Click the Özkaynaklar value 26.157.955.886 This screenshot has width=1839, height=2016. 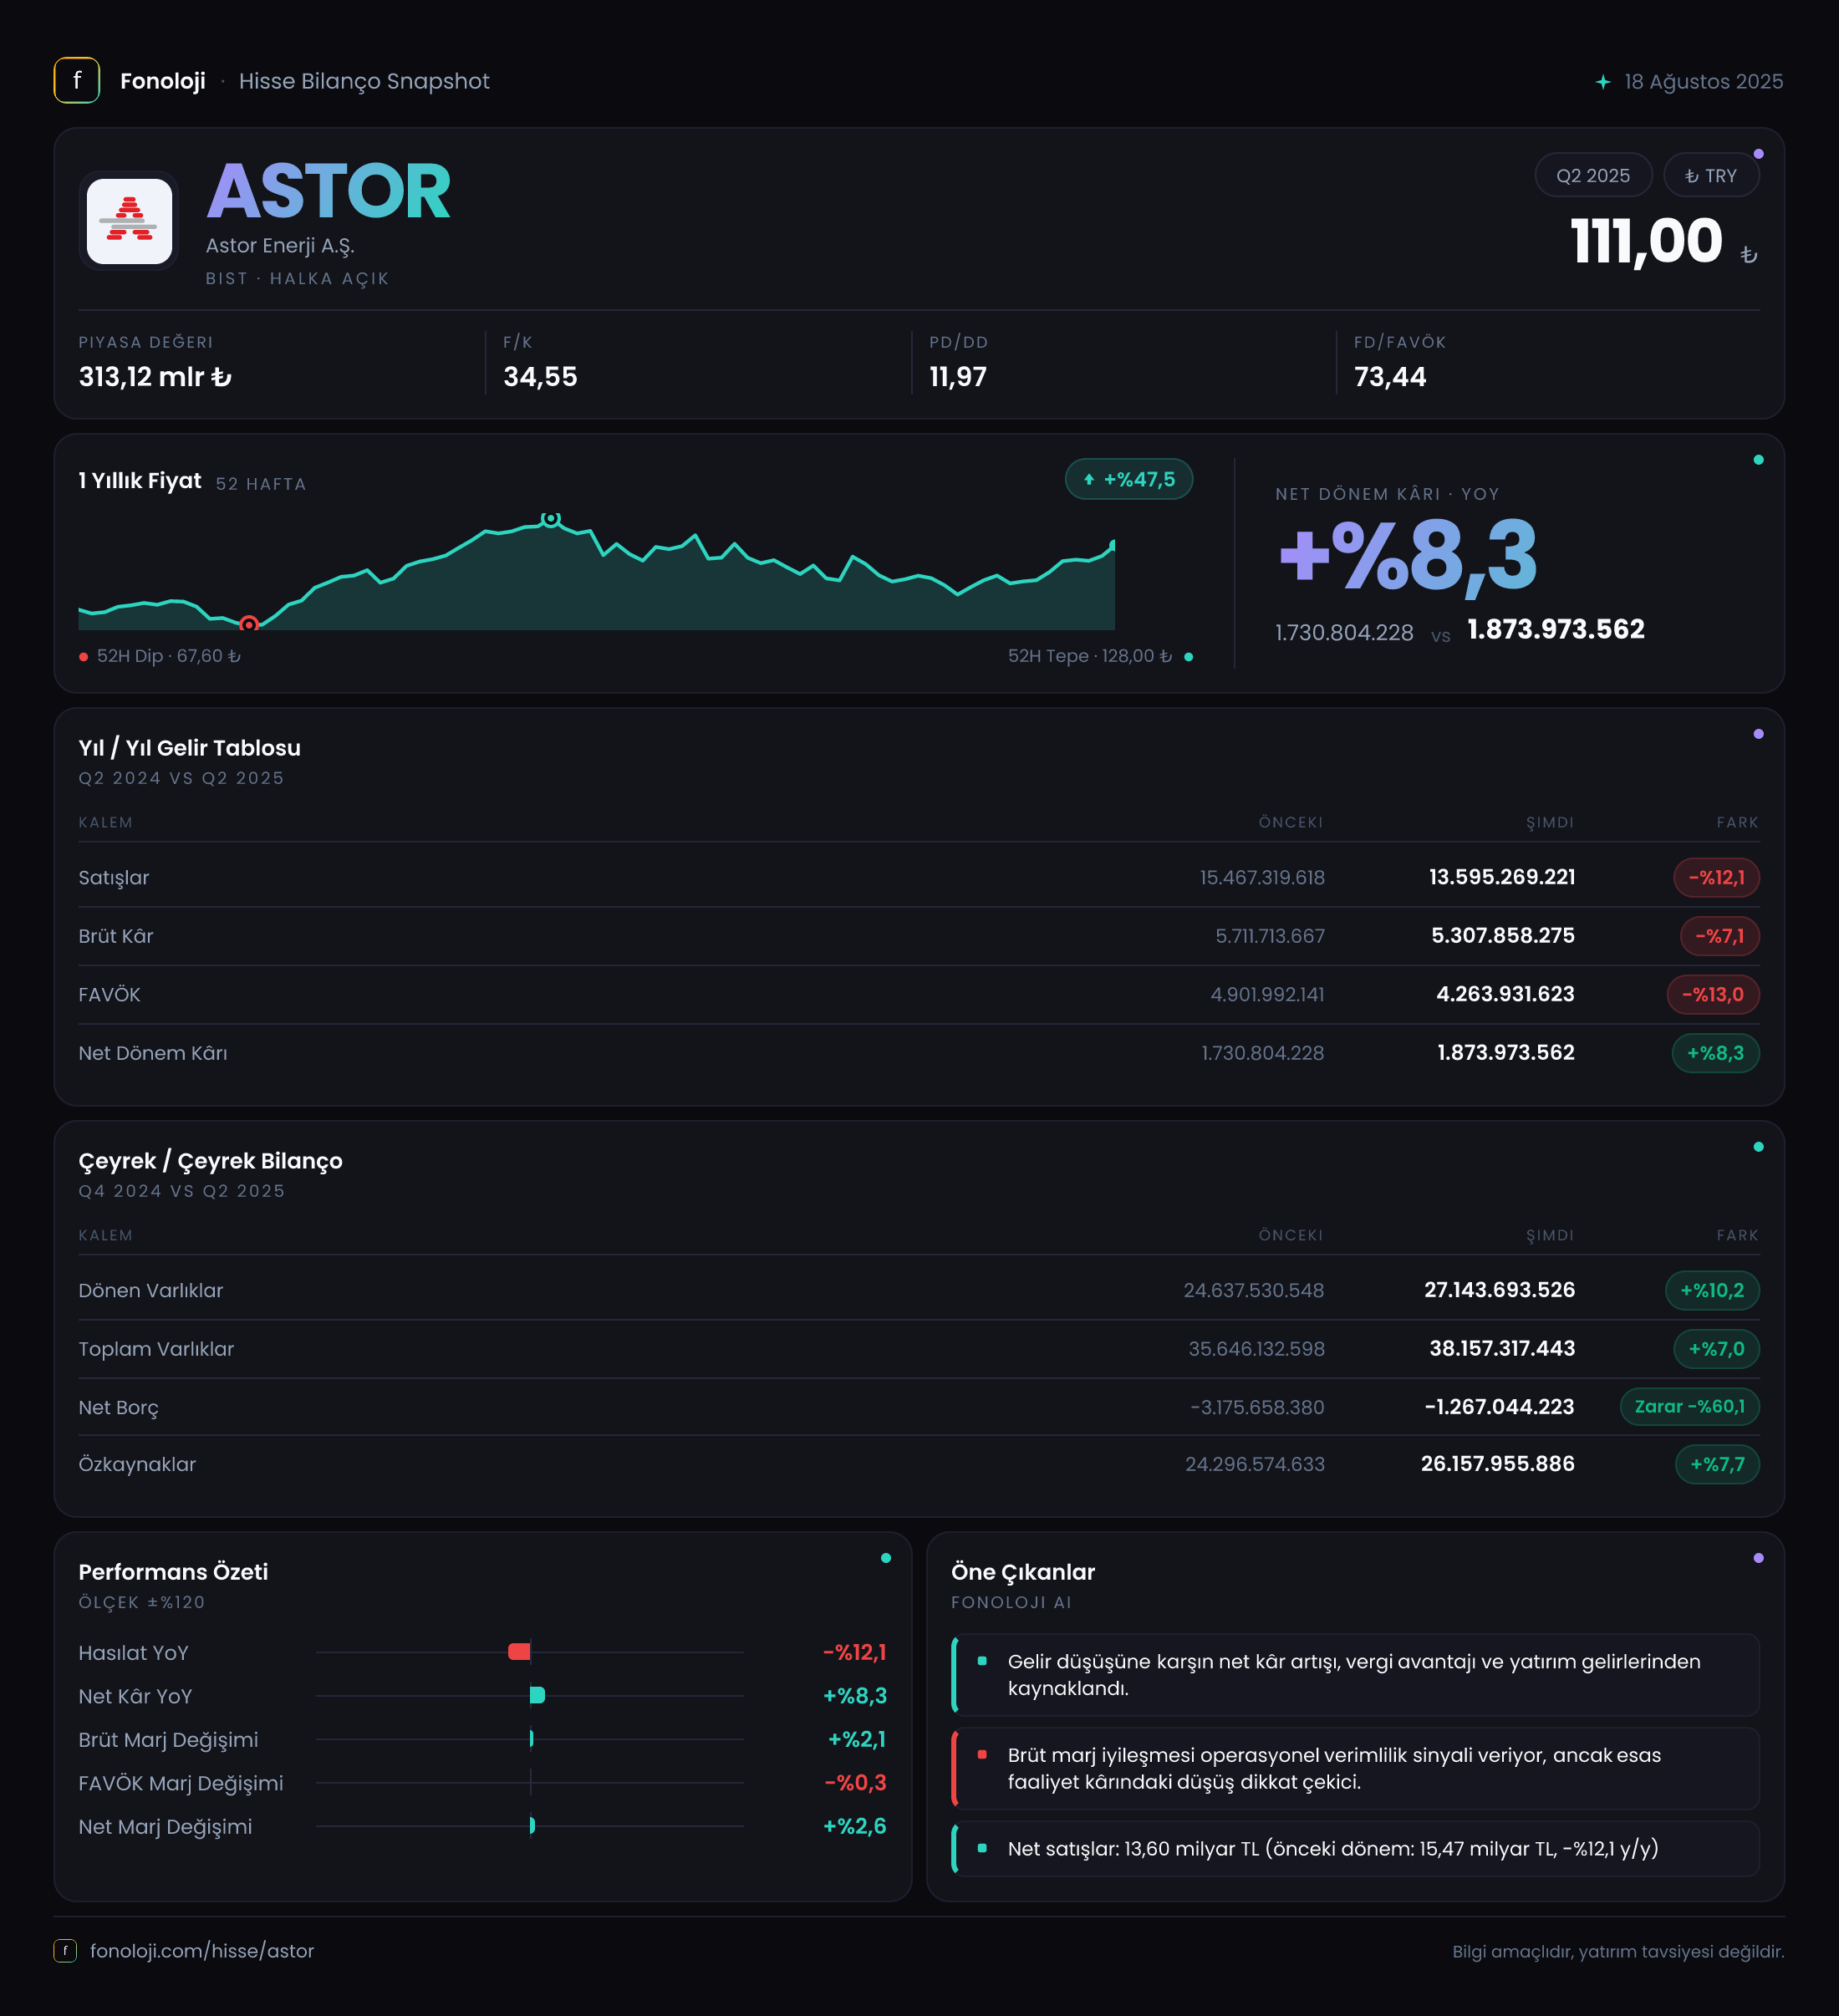(1497, 1464)
